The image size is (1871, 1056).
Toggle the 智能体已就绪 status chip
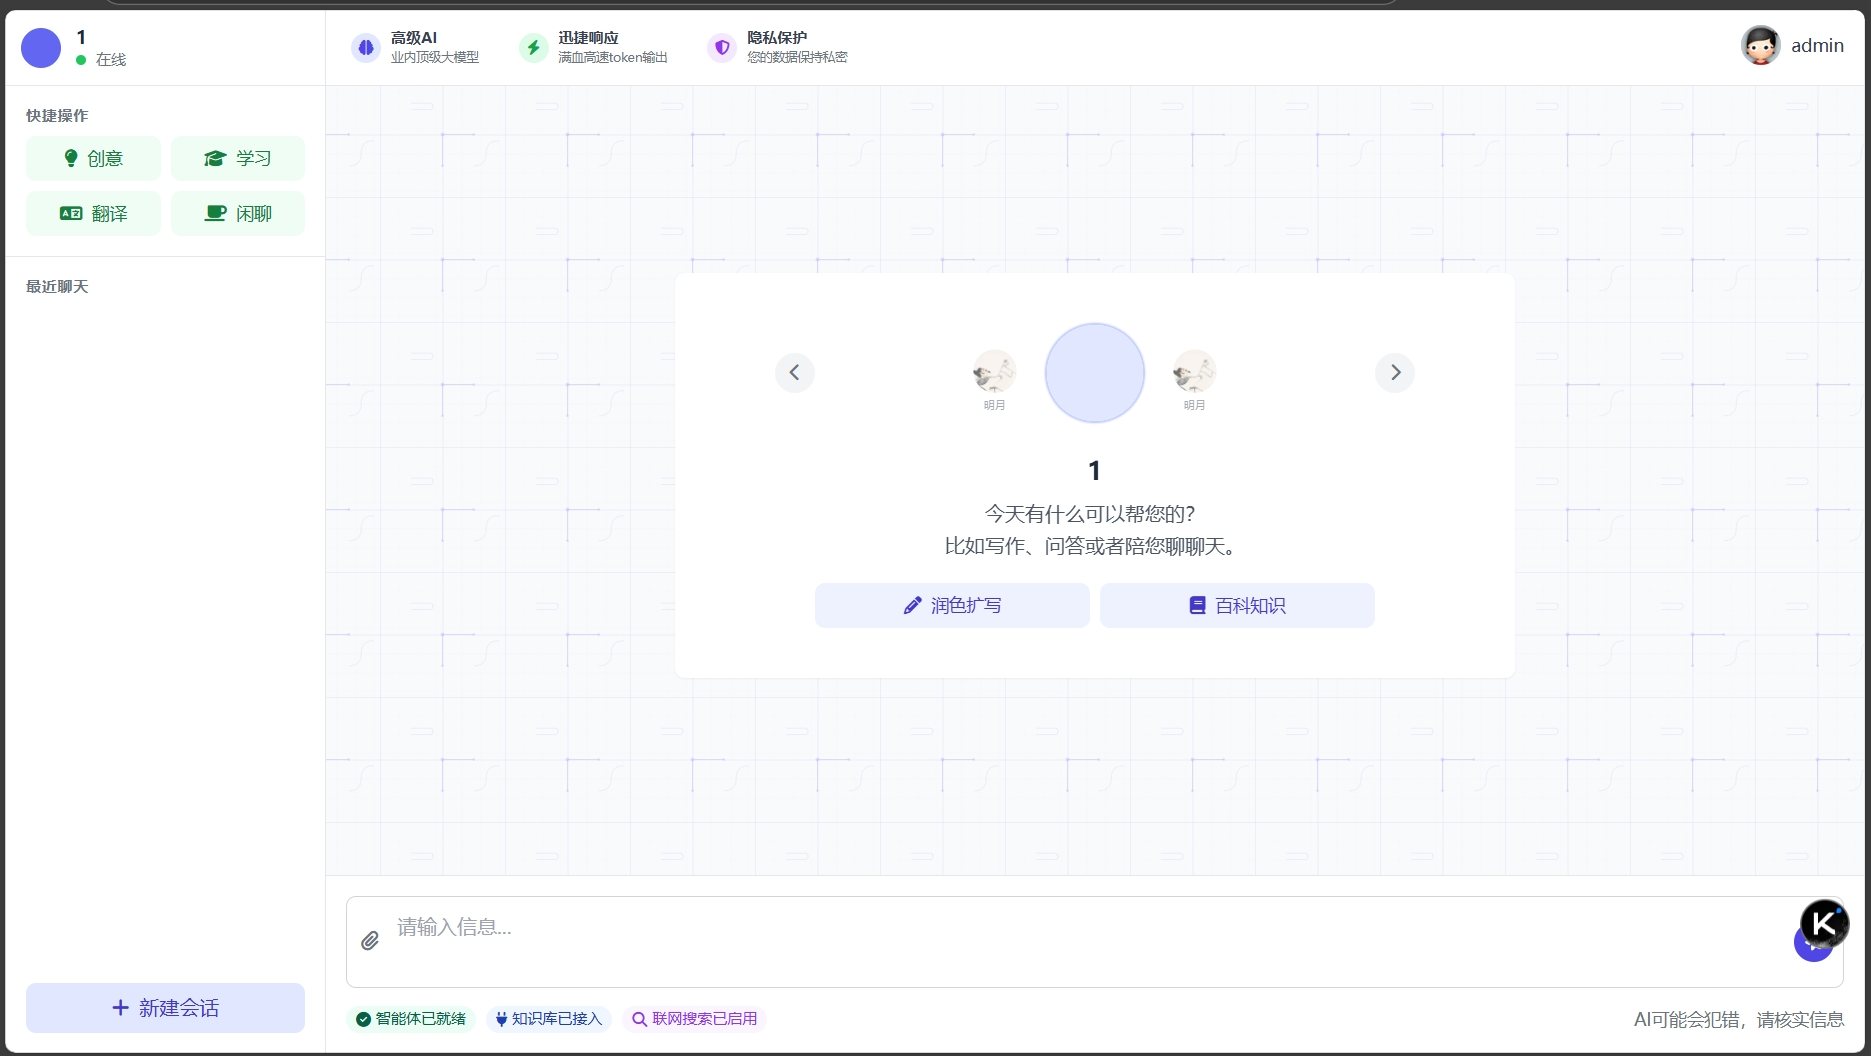[x=411, y=1019]
